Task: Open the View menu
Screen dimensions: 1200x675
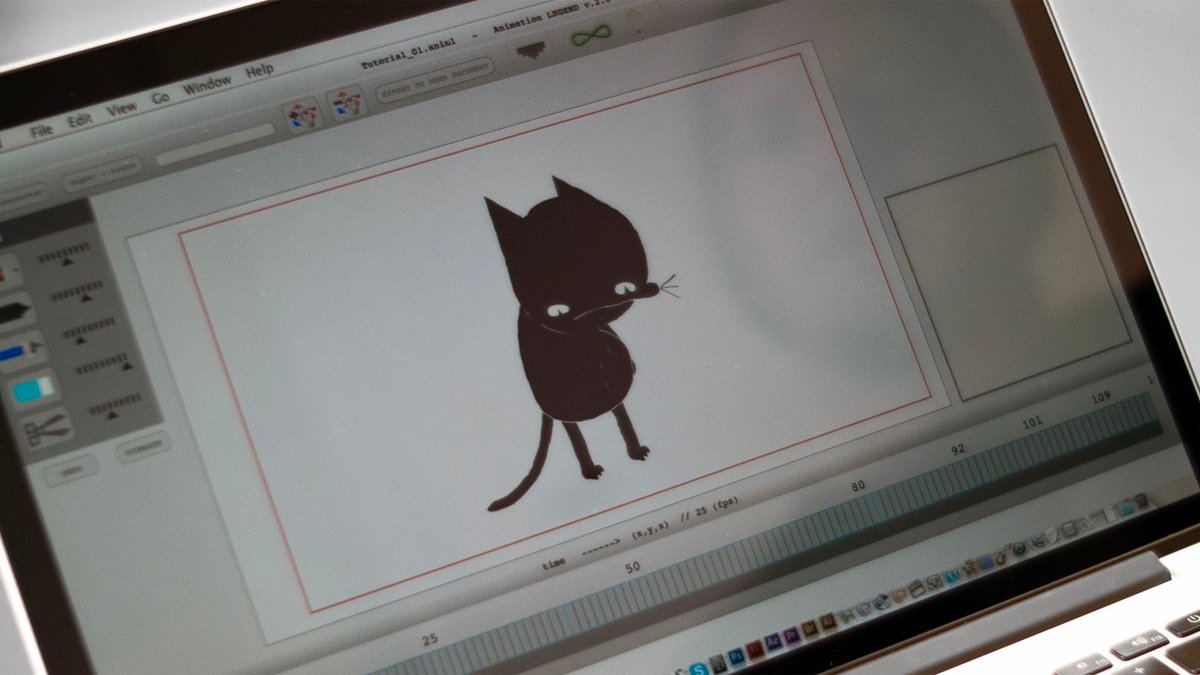Action: (122, 109)
